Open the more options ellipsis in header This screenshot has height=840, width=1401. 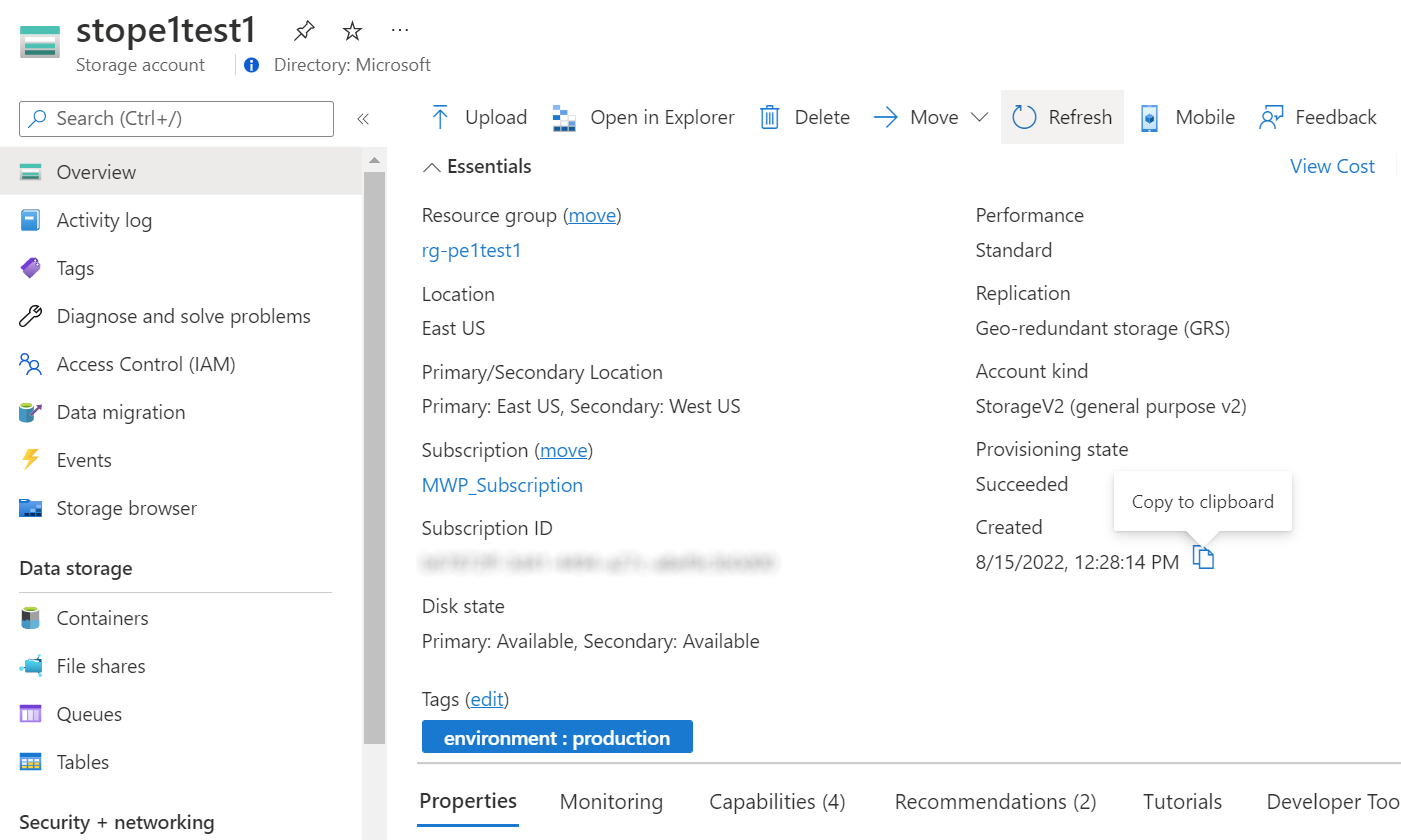tap(400, 30)
